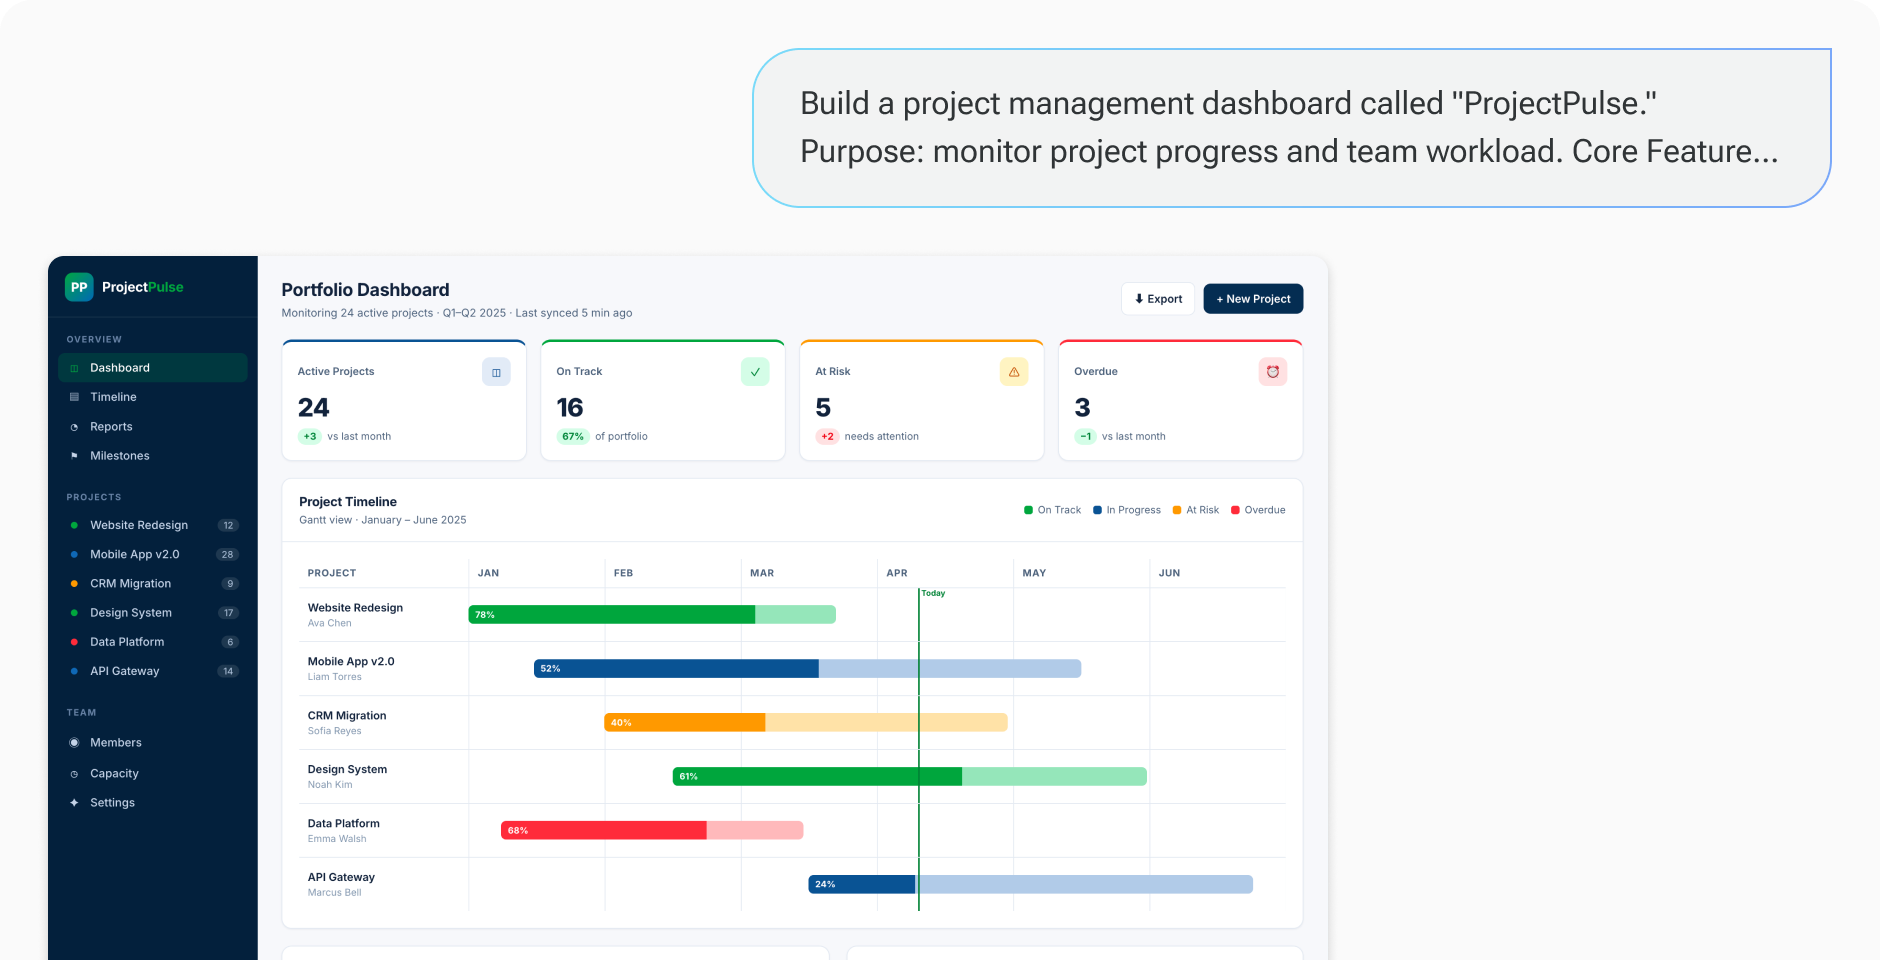Screen dimensions: 1880x960
Task: Click the orange dot beside CRM Migration
Action: pos(74,583)
